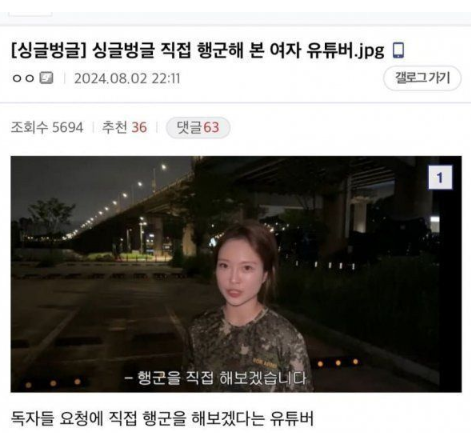
Task: Open the night video screenshot image
Action: [x=236, y=274]
